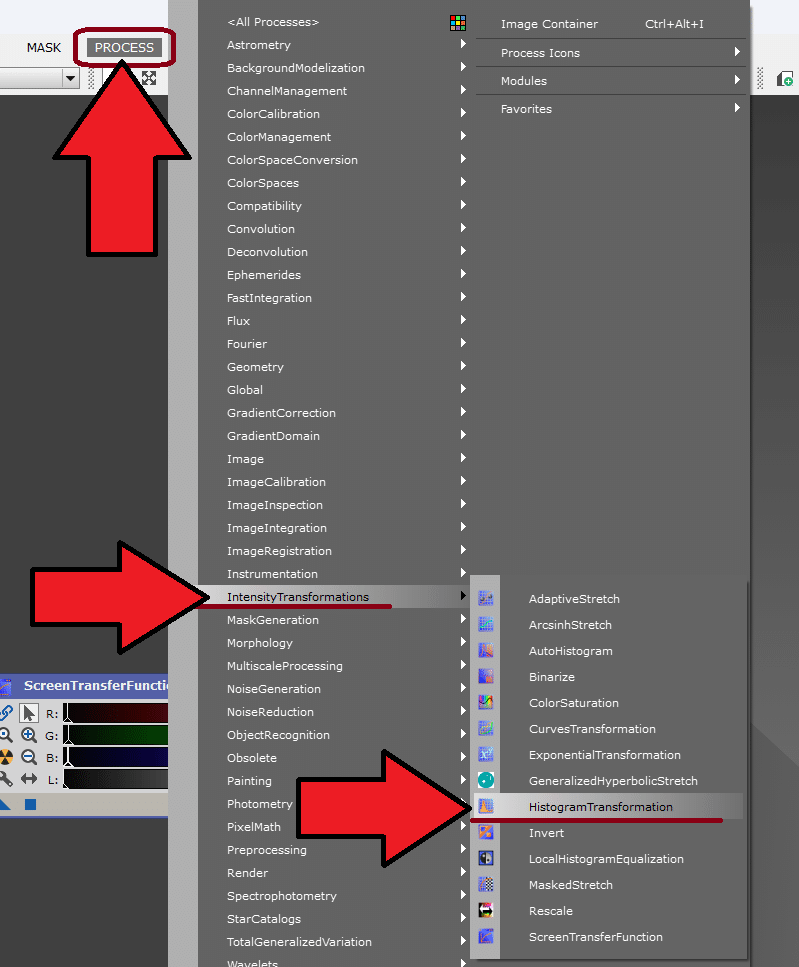Viewport: 799px width, 967px height.
Task: Click the green G channel STF slider
Action: point(116,735)
